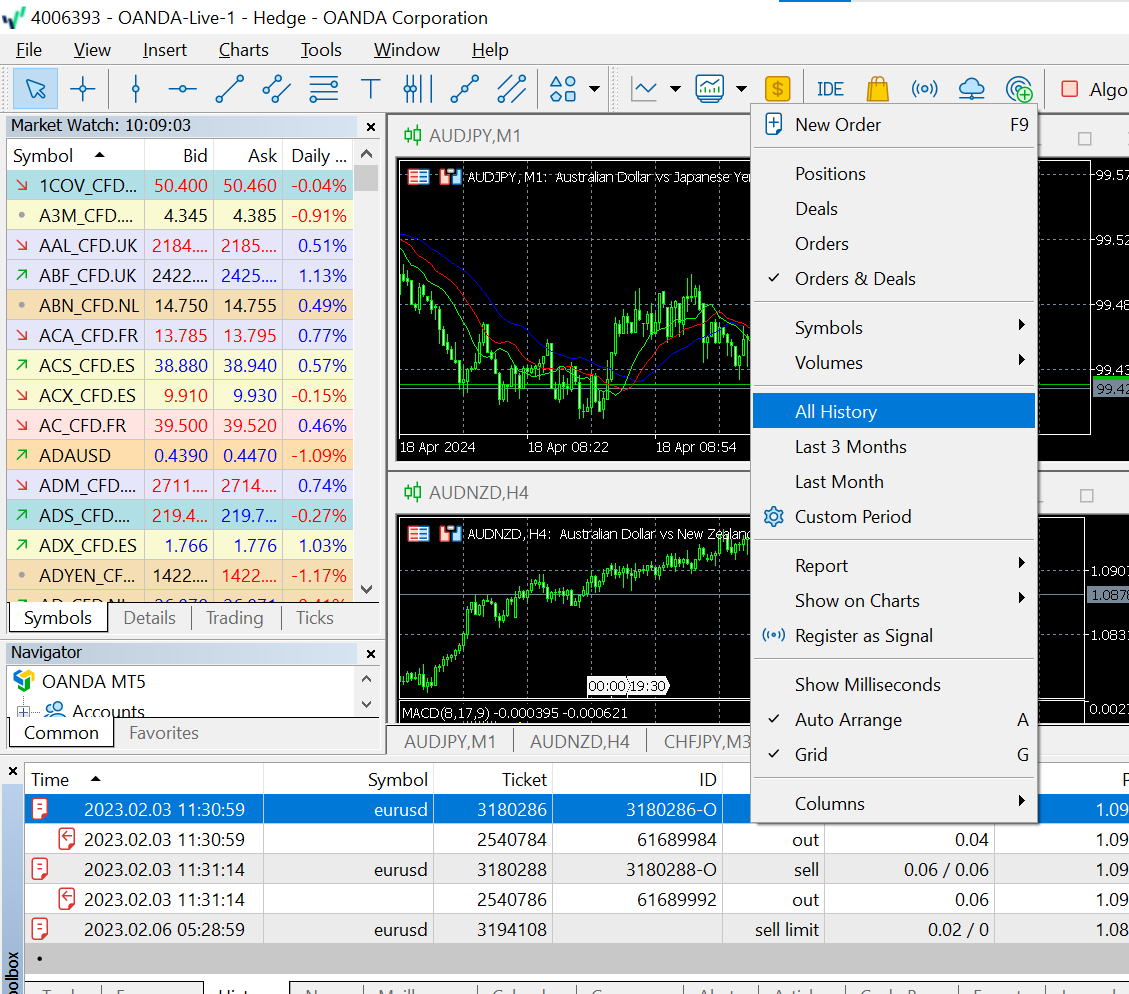
Task: Open the IDE MetaEditor button
Action: coord(830,90)
